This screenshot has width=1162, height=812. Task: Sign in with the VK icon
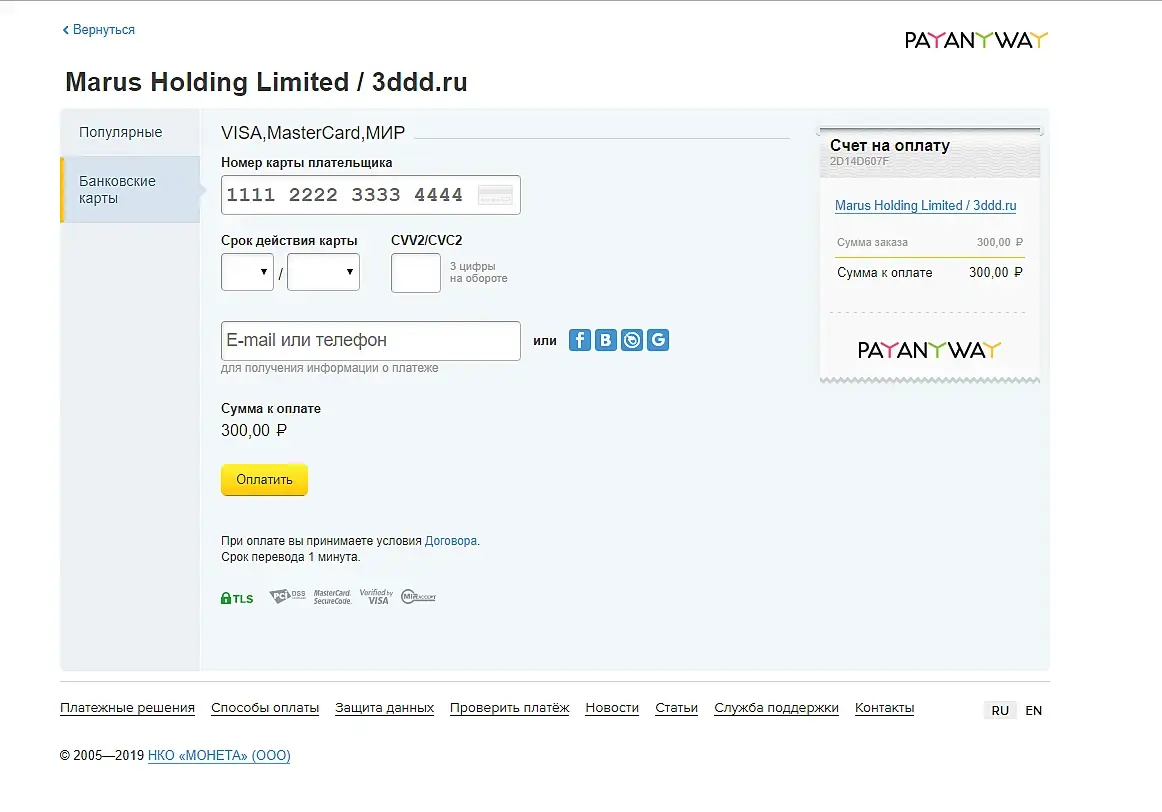click(x=606, y=340)
